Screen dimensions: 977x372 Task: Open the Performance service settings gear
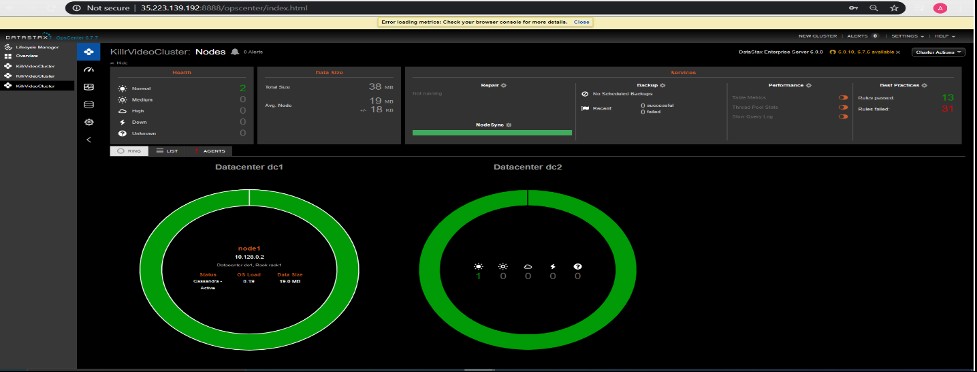pos(808,85)
